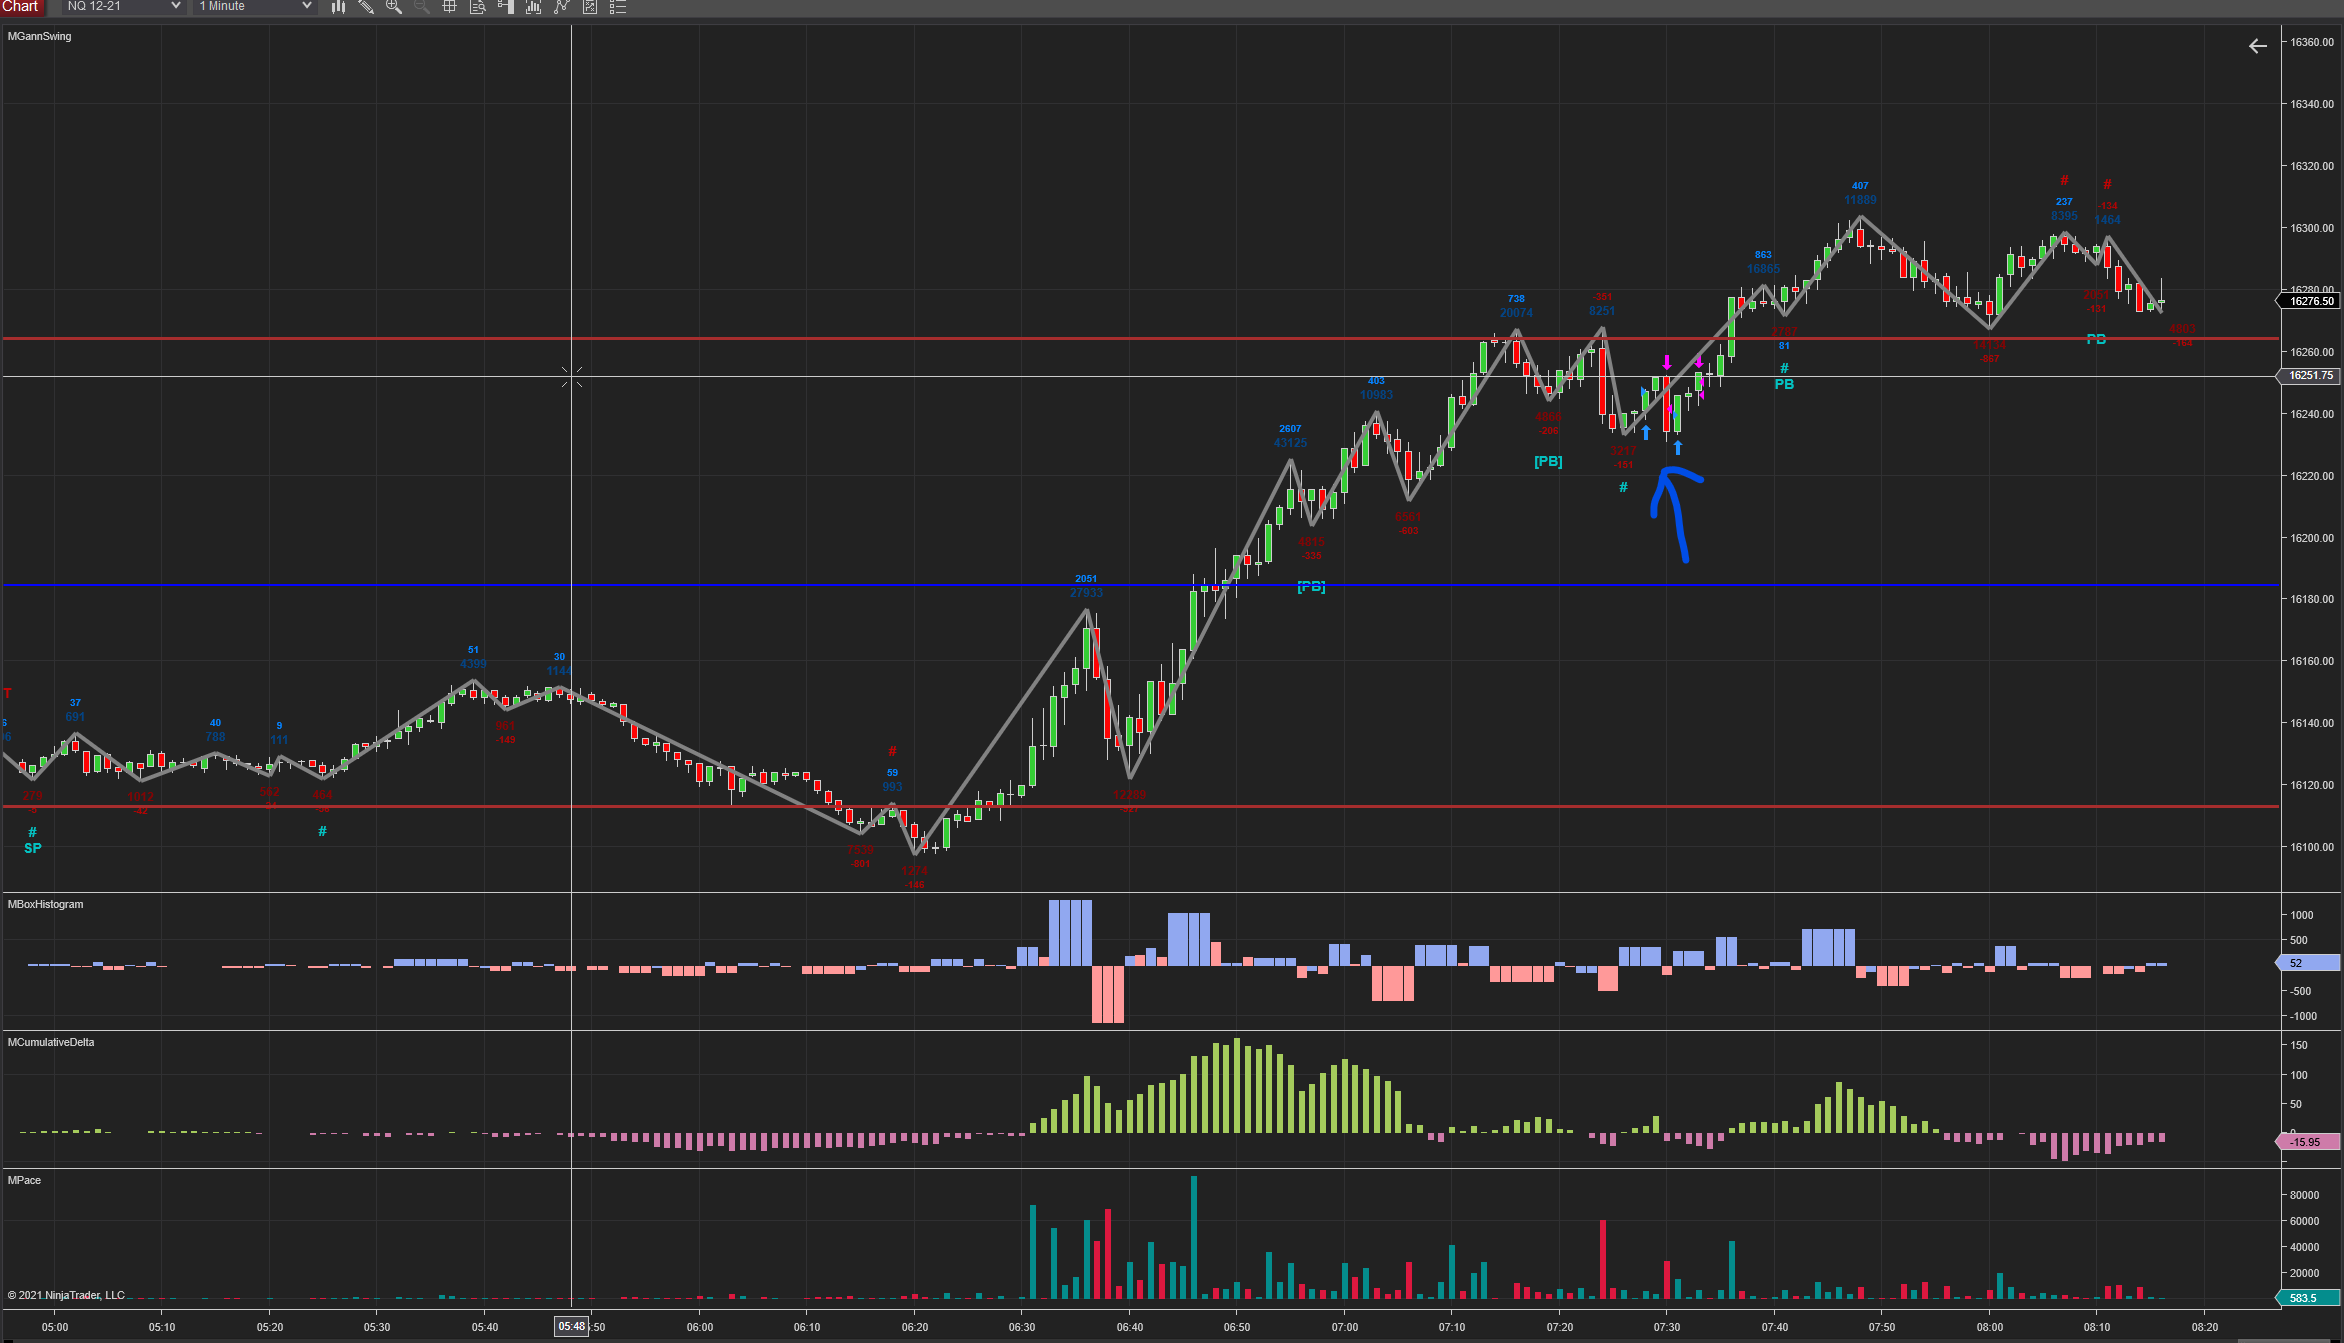2344x1343 pixels.
Task: Select the MPace panel label
Action: [25, 1180]
